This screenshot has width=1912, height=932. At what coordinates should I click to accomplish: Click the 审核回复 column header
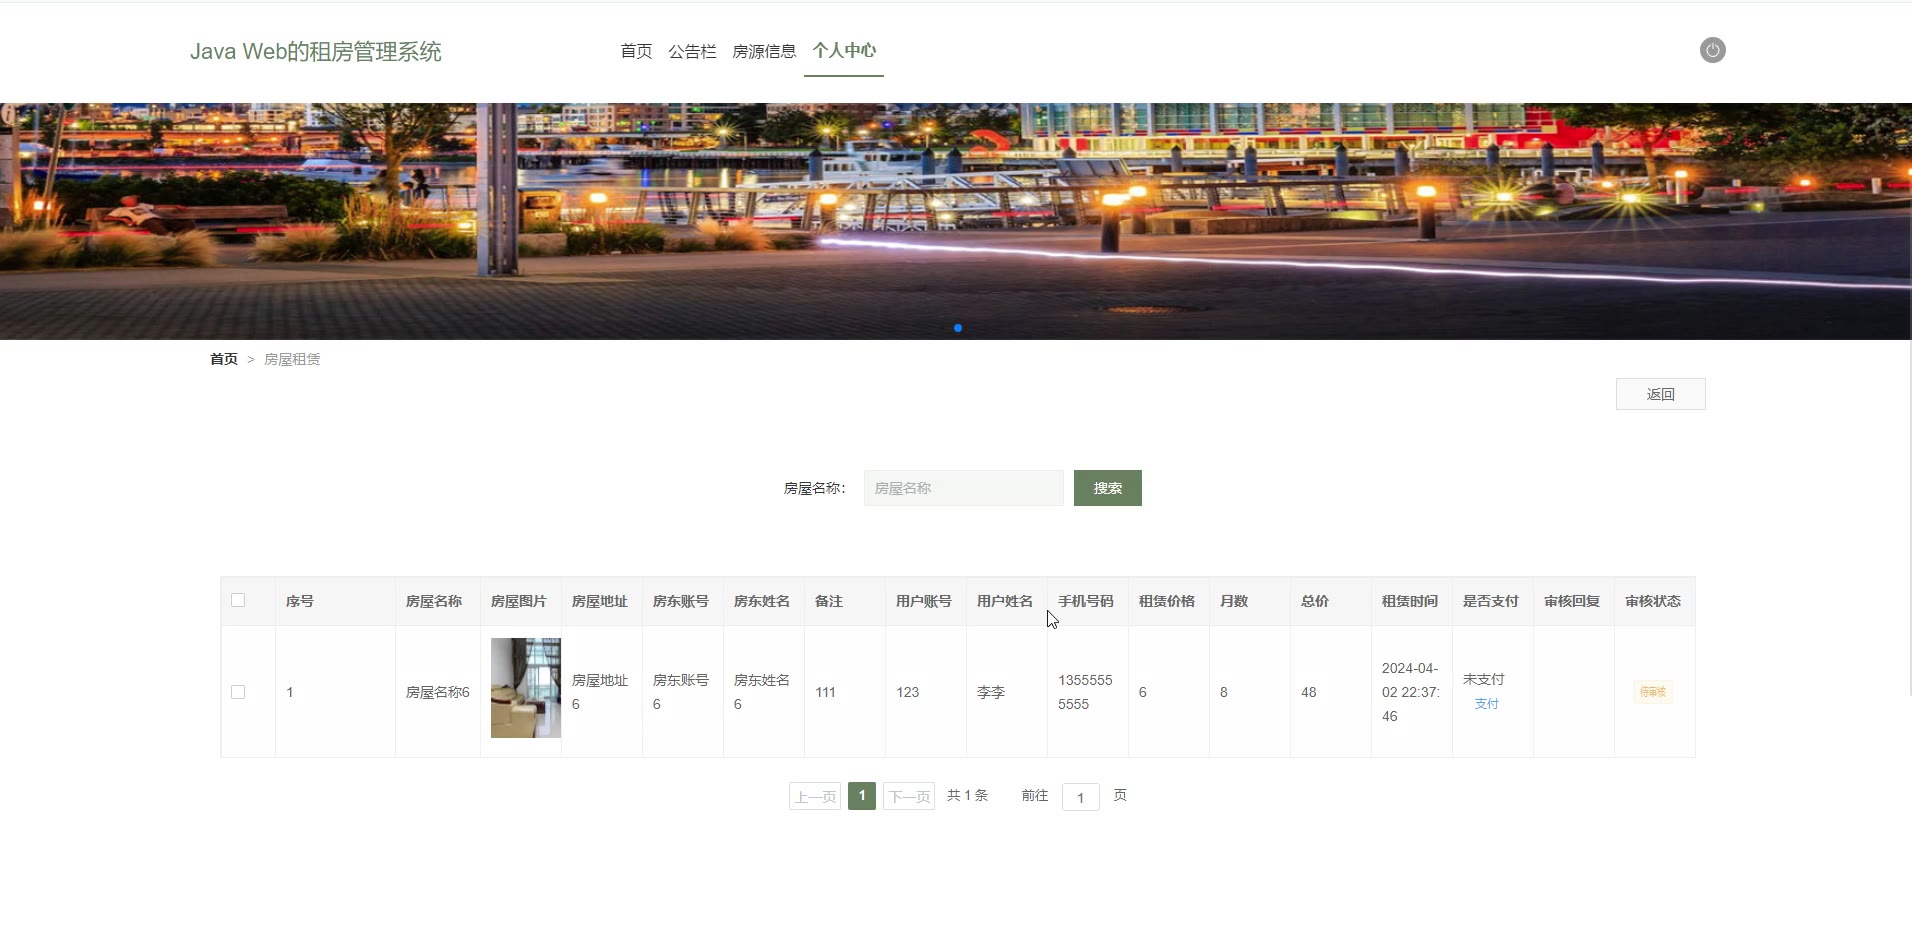[x=1572, y=601]
